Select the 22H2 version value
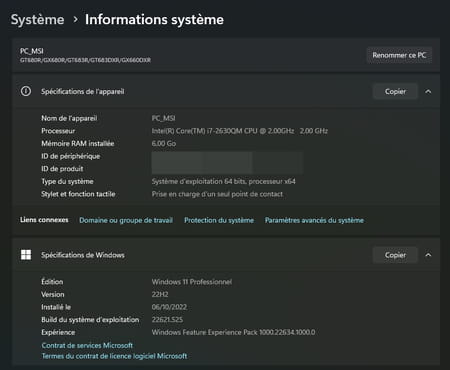 click(x=160, y=295)
